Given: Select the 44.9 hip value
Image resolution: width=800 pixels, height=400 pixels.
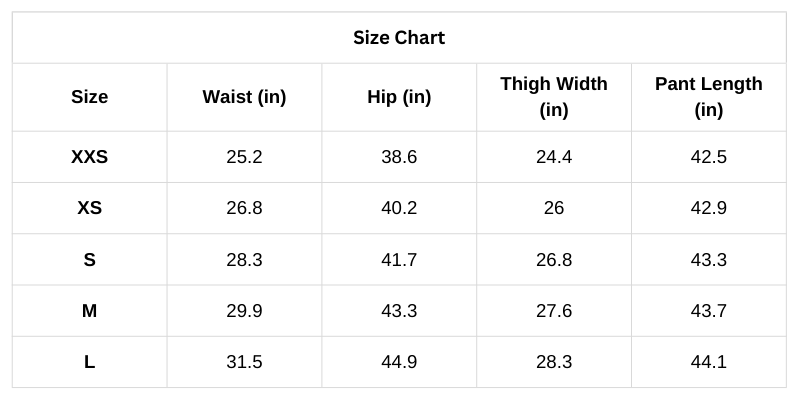Looking at the screenshot, I should 399,362.
